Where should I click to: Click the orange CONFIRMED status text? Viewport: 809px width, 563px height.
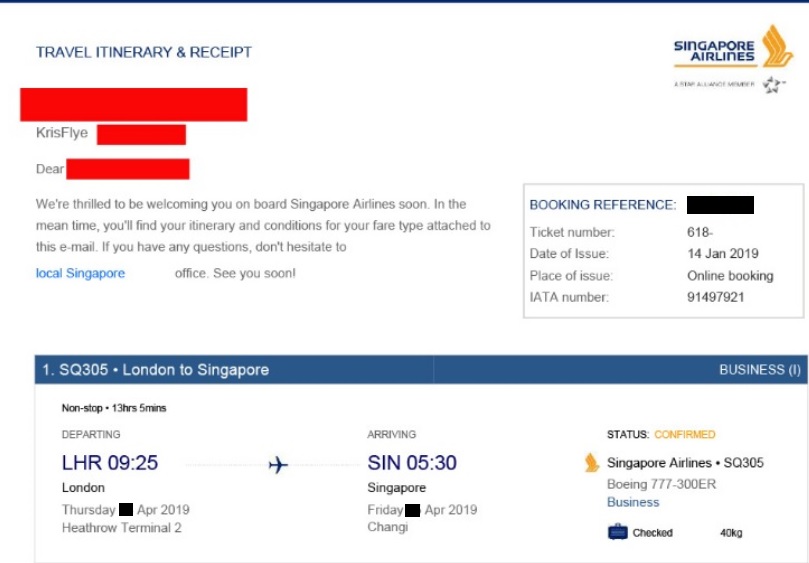(x=685, y=435)
